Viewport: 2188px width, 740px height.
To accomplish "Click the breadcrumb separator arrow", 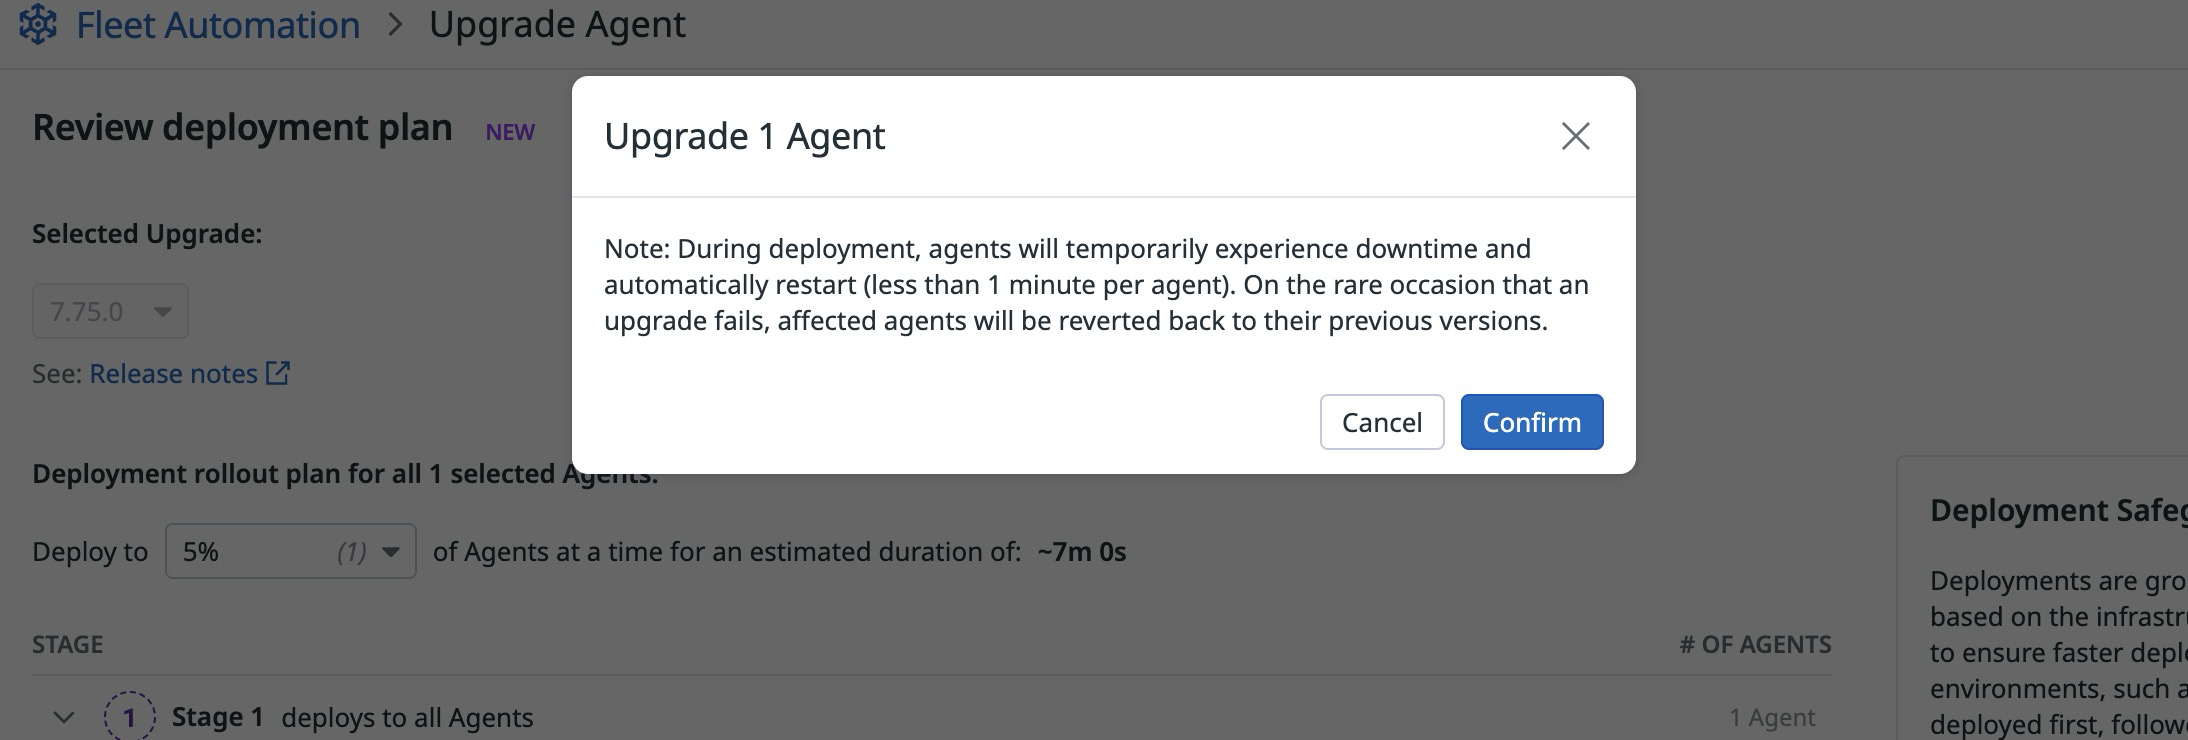I will coord(397,24).
